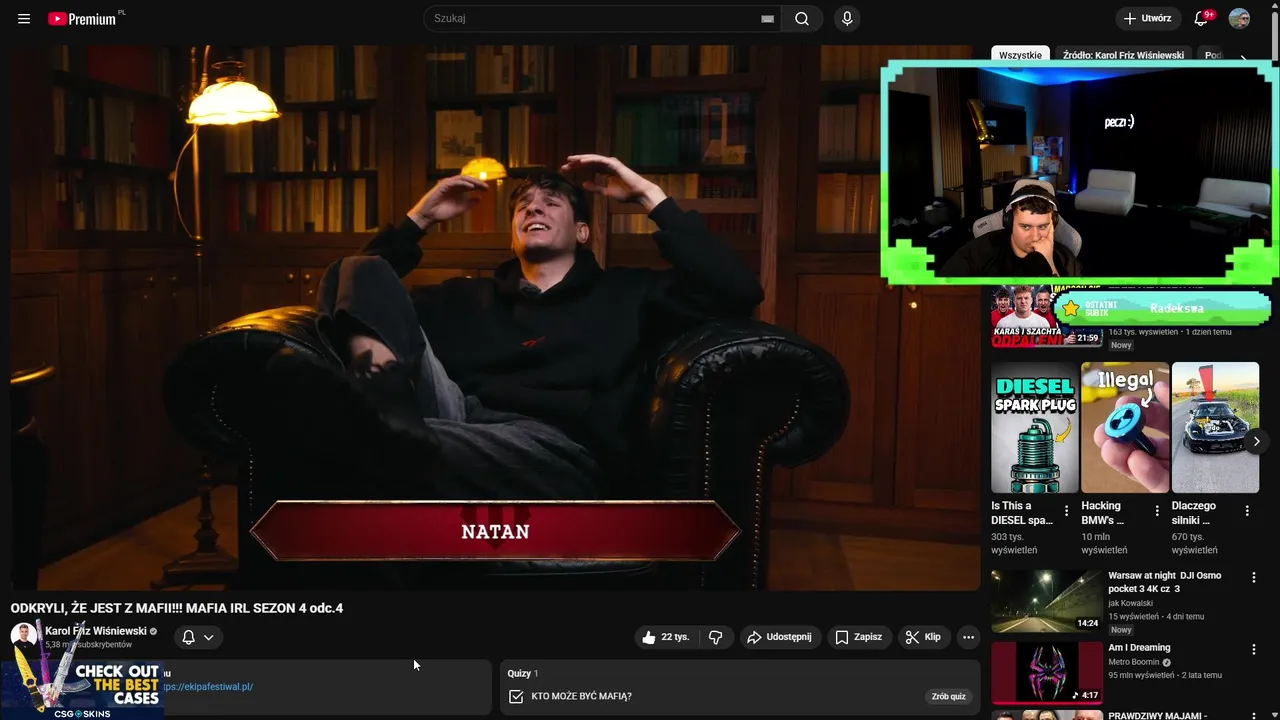Open options for Warsaw at night video
This screenshot has height=720, width=1280.
1254,578
